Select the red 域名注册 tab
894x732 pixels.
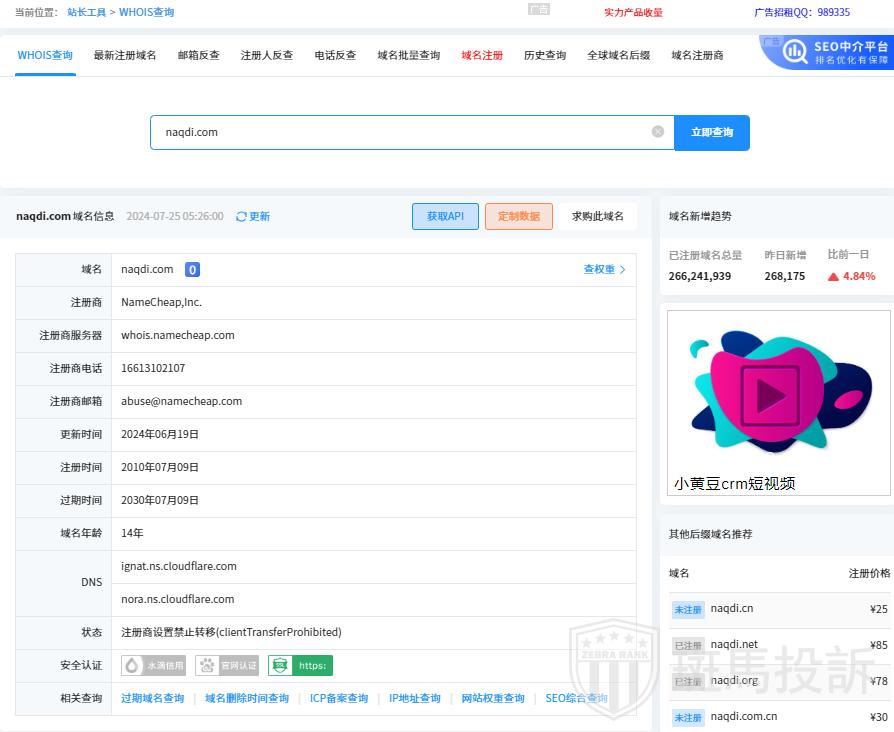click(x=482, y=56)
